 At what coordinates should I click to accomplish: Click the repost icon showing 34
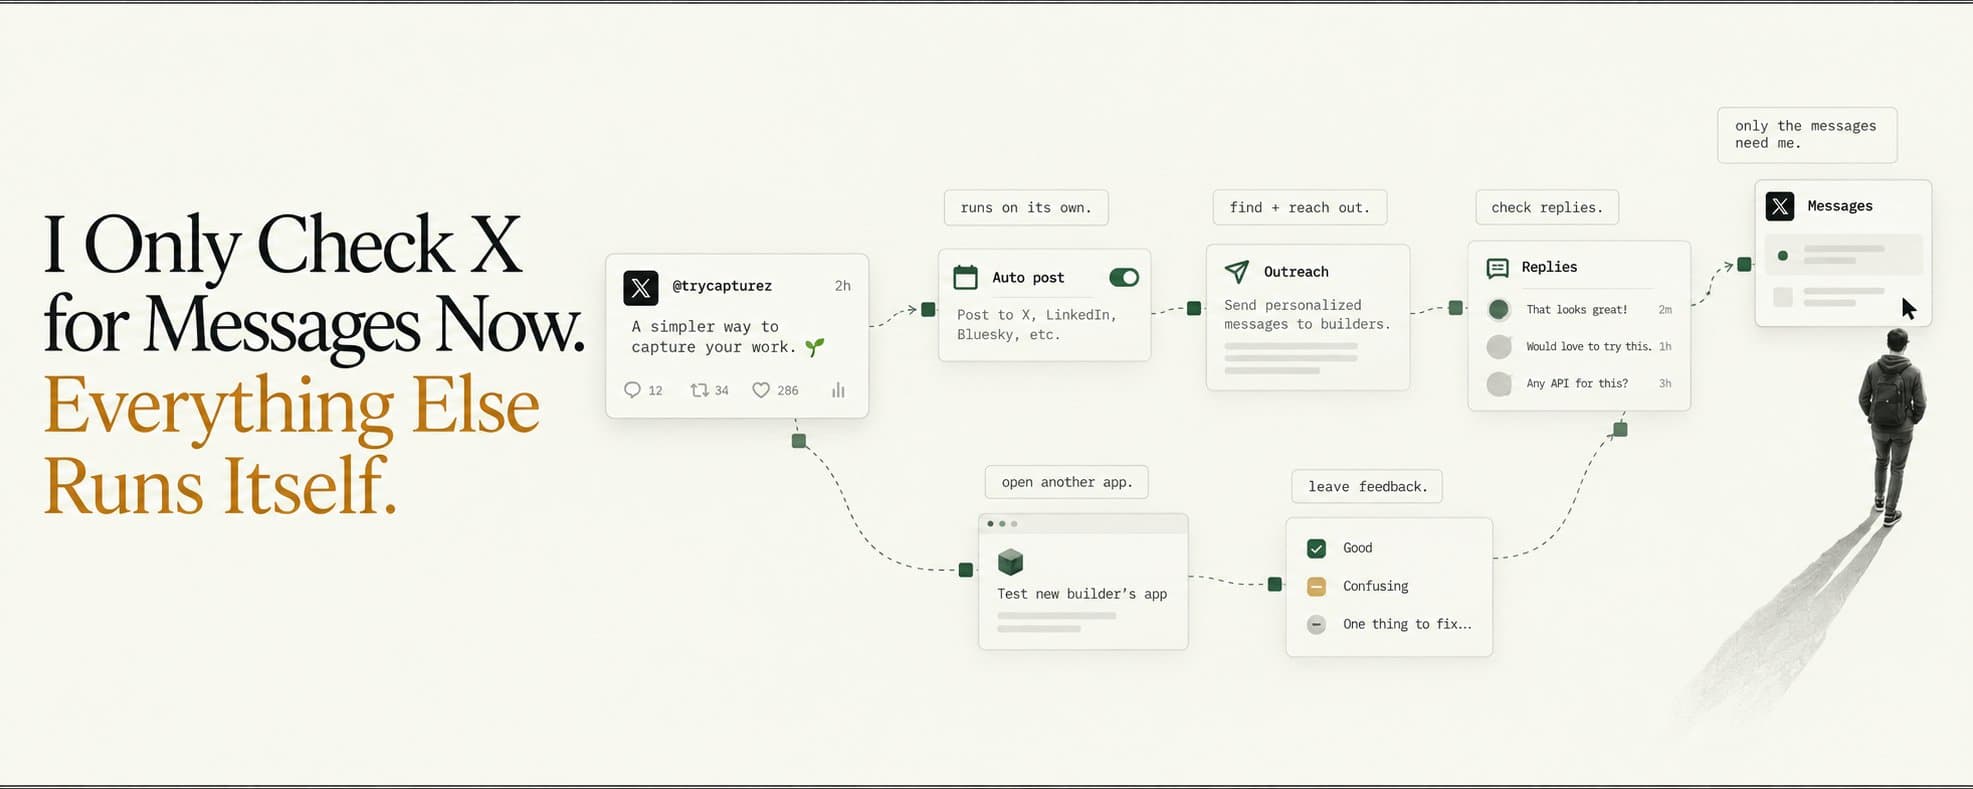click(700, 390)
